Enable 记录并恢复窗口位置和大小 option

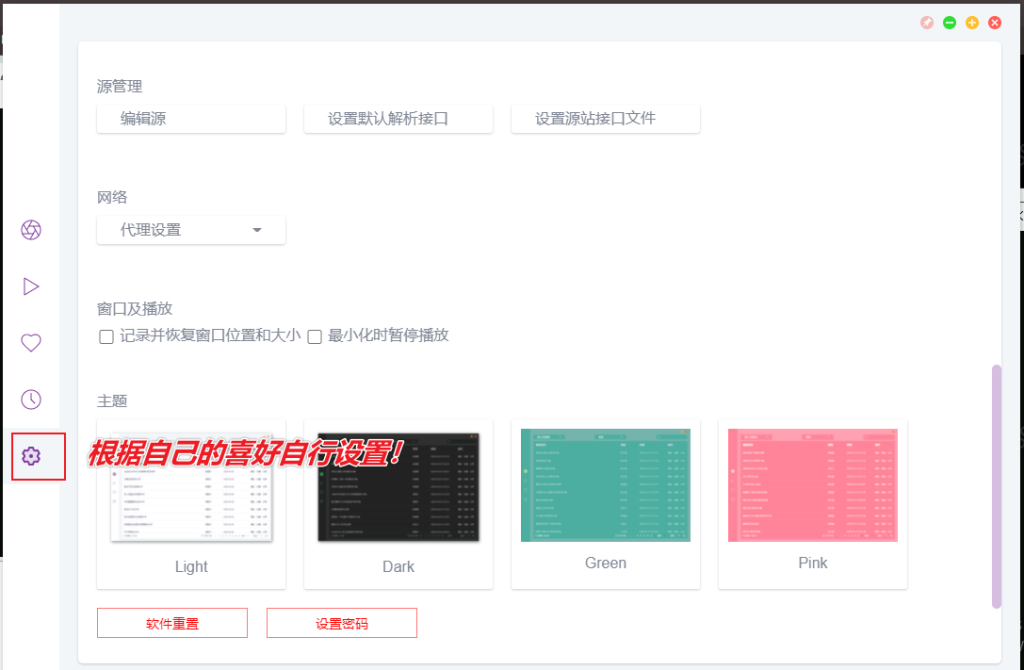[106, 337]
